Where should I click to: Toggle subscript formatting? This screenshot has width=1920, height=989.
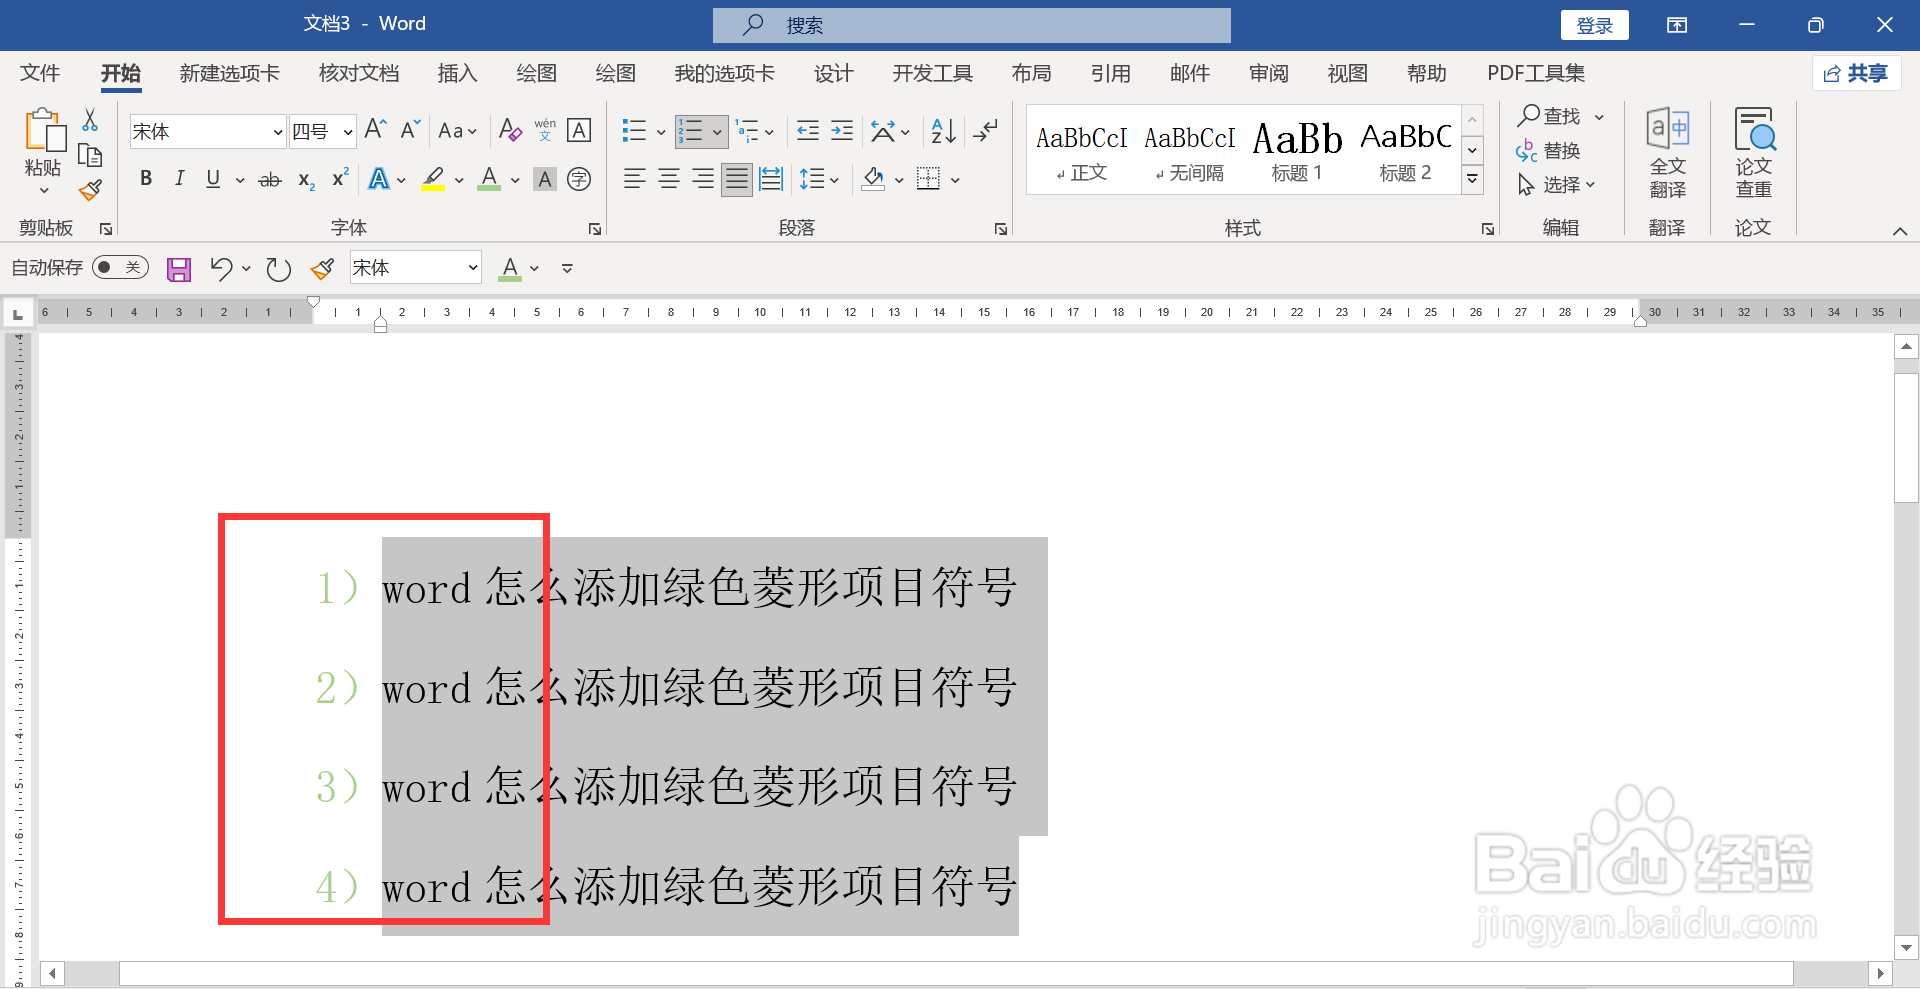(x=306, y=180)
